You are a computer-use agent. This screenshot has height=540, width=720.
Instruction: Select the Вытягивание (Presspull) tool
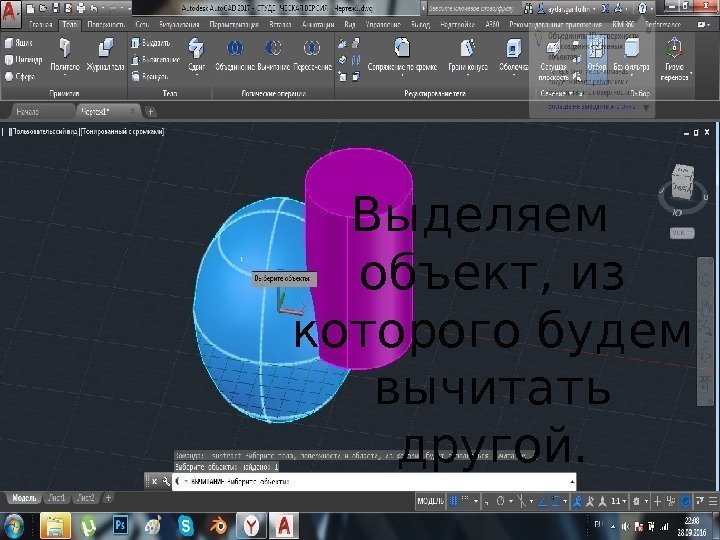[156, 60]
